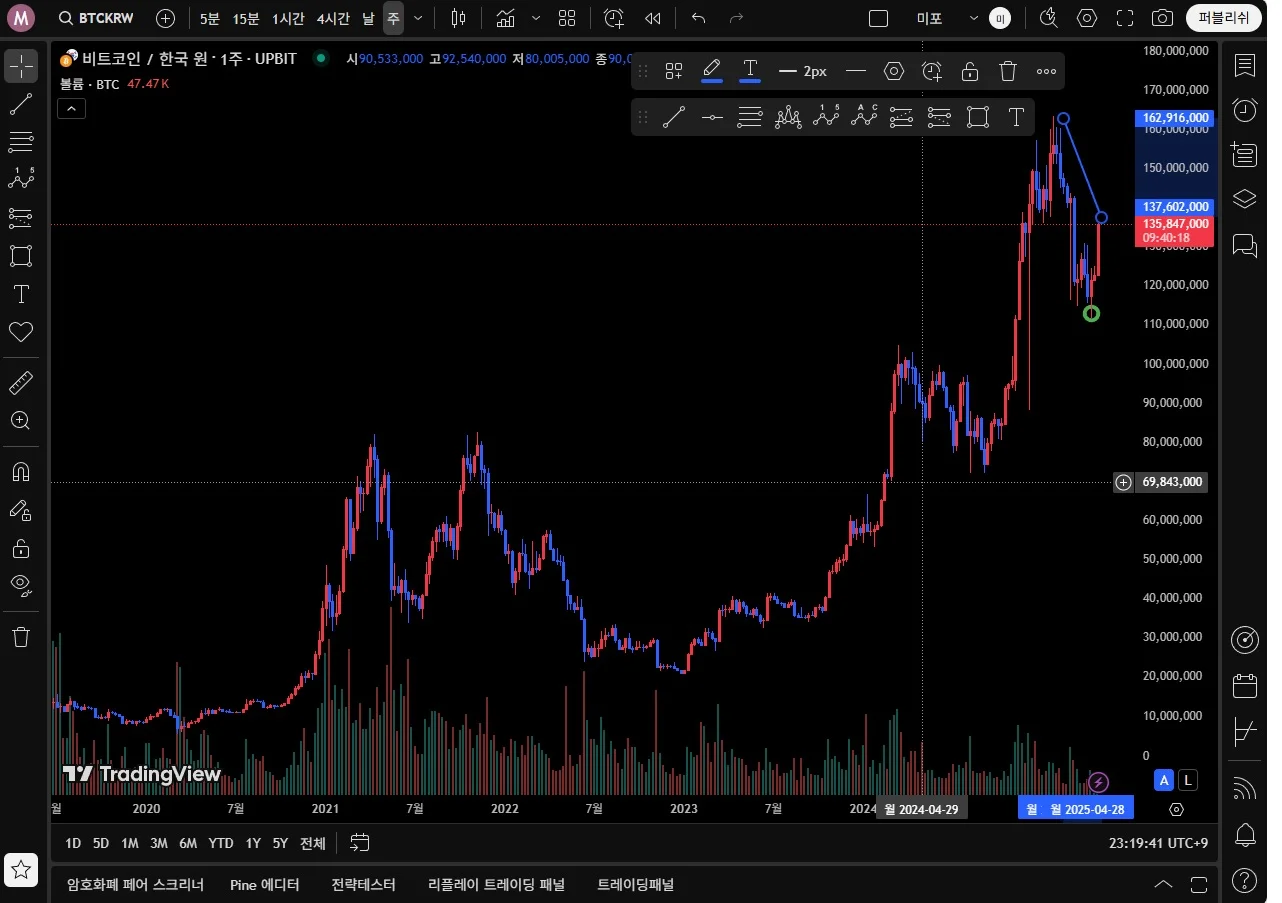Open more options in floating toolbar

[1046, 71]
